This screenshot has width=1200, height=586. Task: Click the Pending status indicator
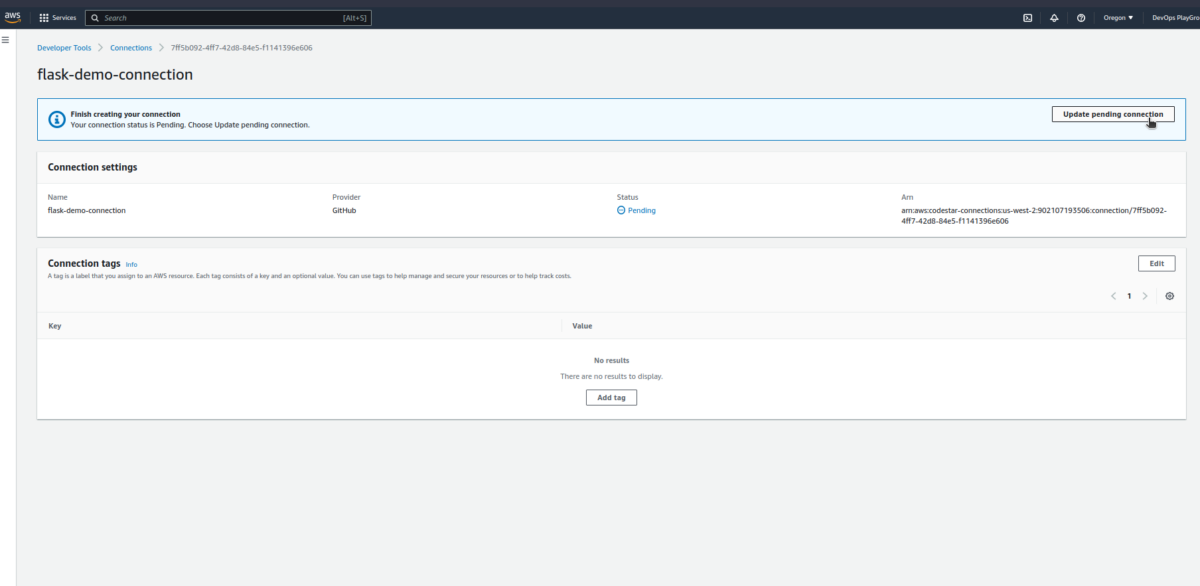(636, 210)
